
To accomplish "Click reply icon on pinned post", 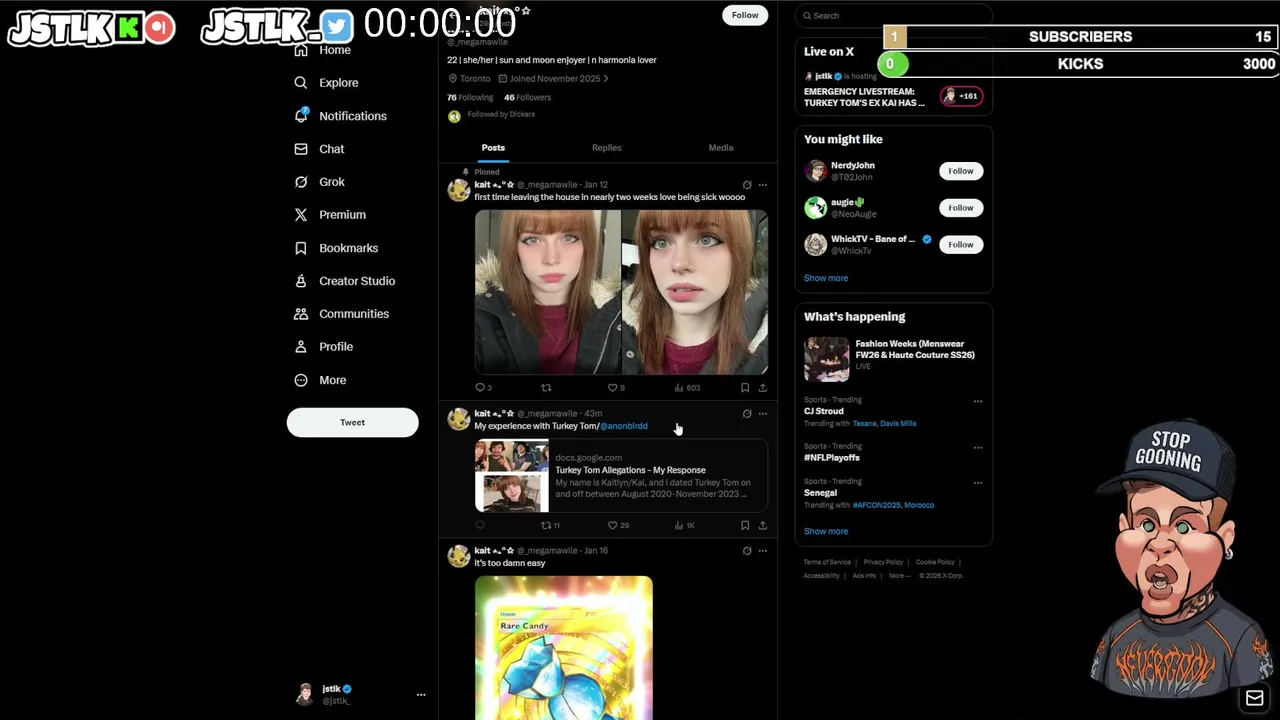I will click(x=480, y=387).
